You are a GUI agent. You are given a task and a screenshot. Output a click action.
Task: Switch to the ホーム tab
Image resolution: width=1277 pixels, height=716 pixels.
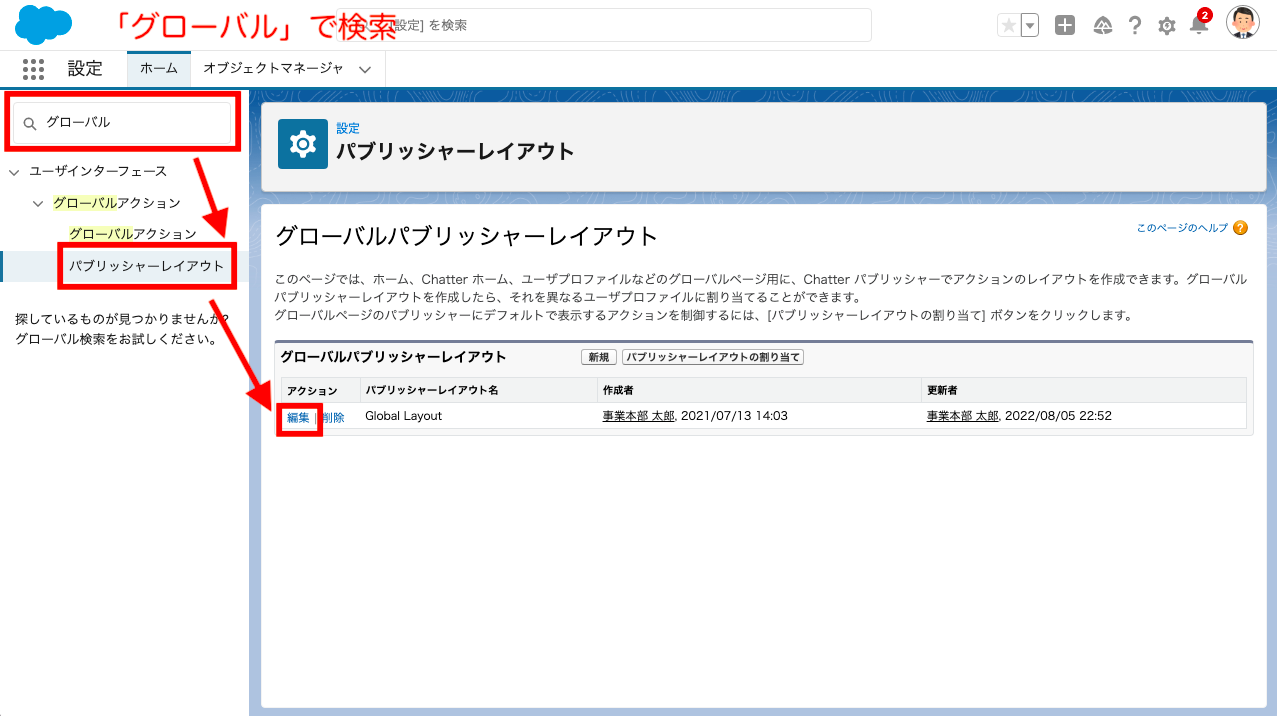click(x=158, y=69)
